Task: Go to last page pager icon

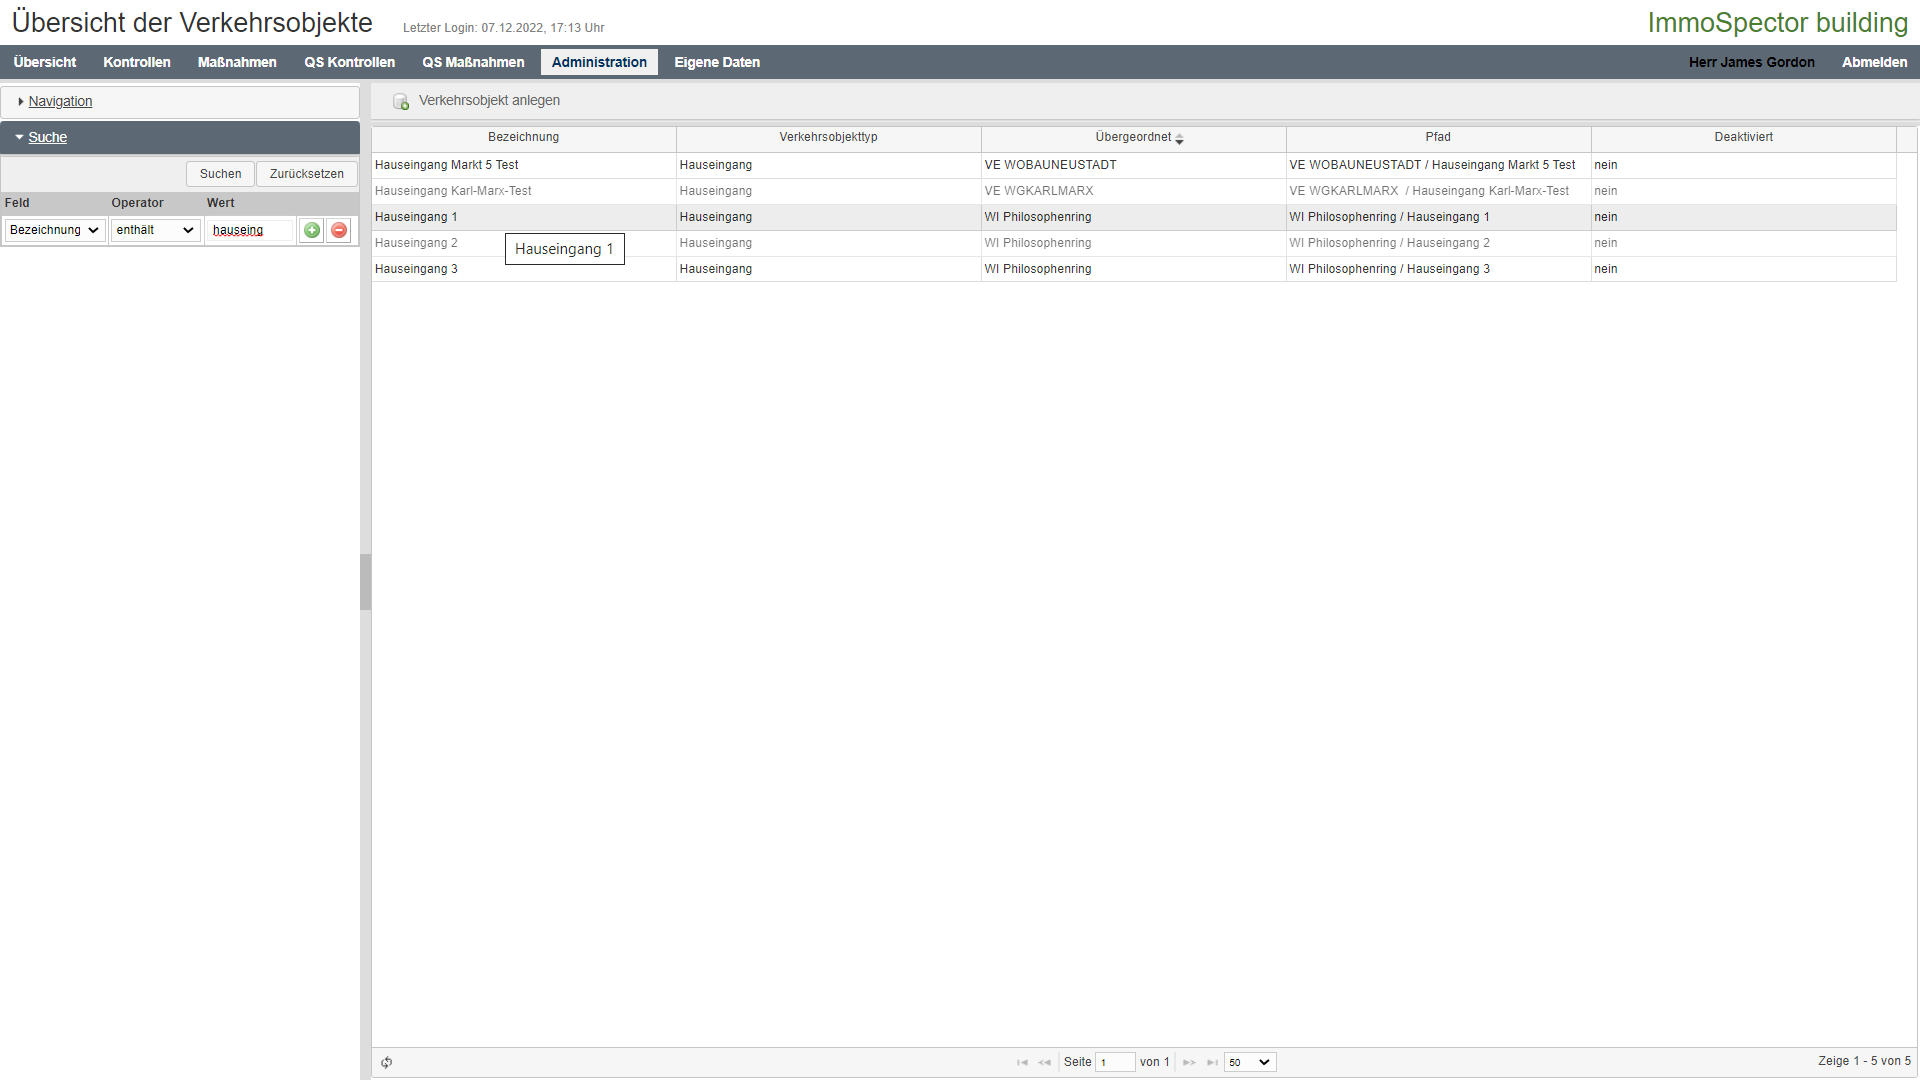Action: tap(1212, 1062)
